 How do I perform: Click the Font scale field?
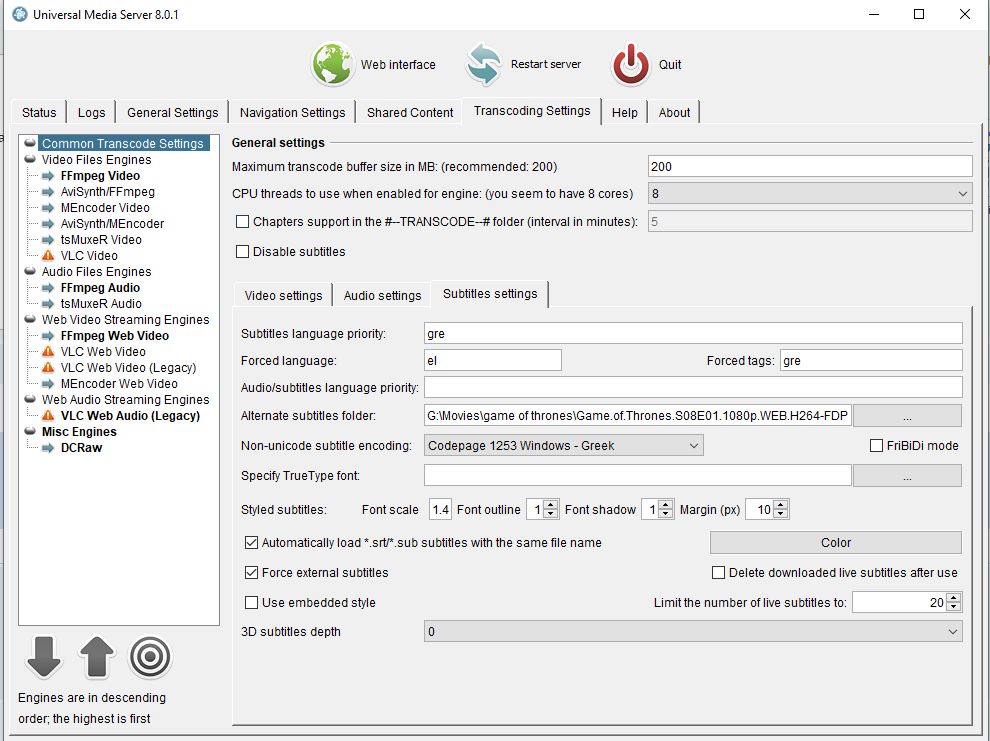(440, 509)
